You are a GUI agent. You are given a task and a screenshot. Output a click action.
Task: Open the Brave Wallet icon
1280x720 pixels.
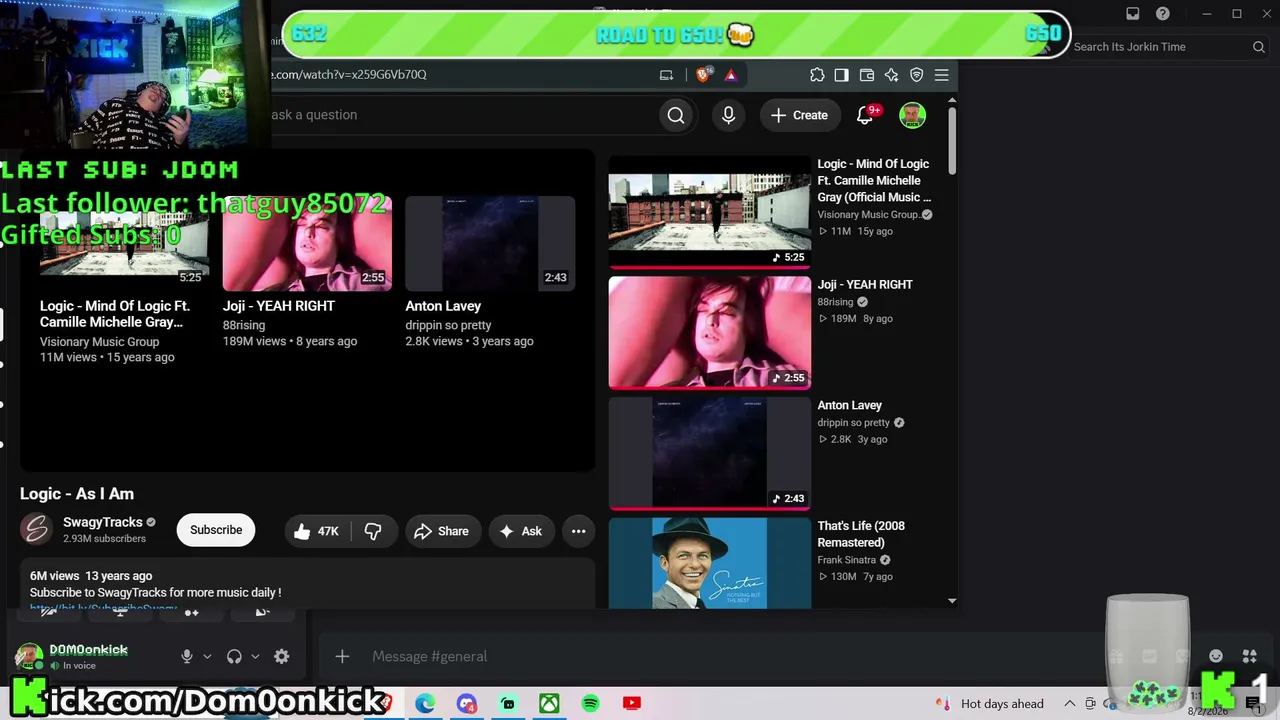(x=867, y=75)
